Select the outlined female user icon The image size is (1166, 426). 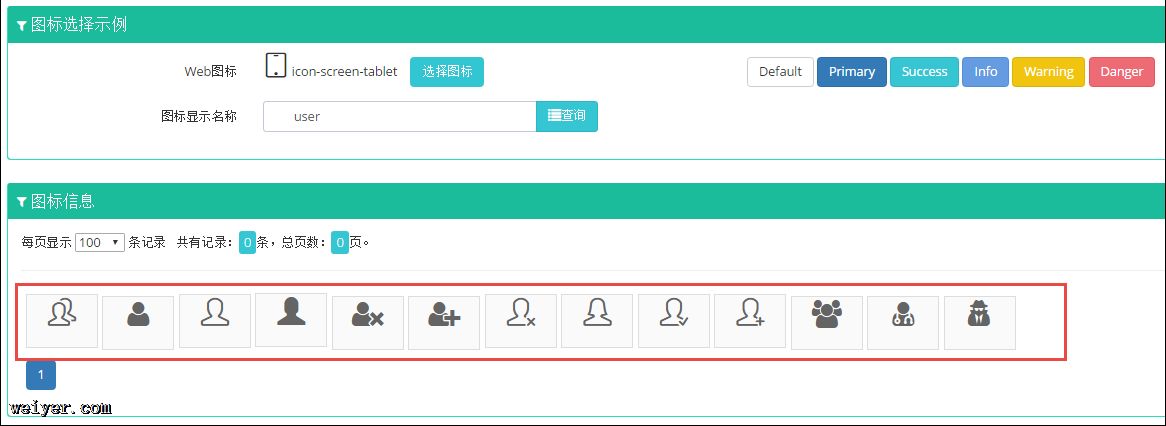click(597, 320)
